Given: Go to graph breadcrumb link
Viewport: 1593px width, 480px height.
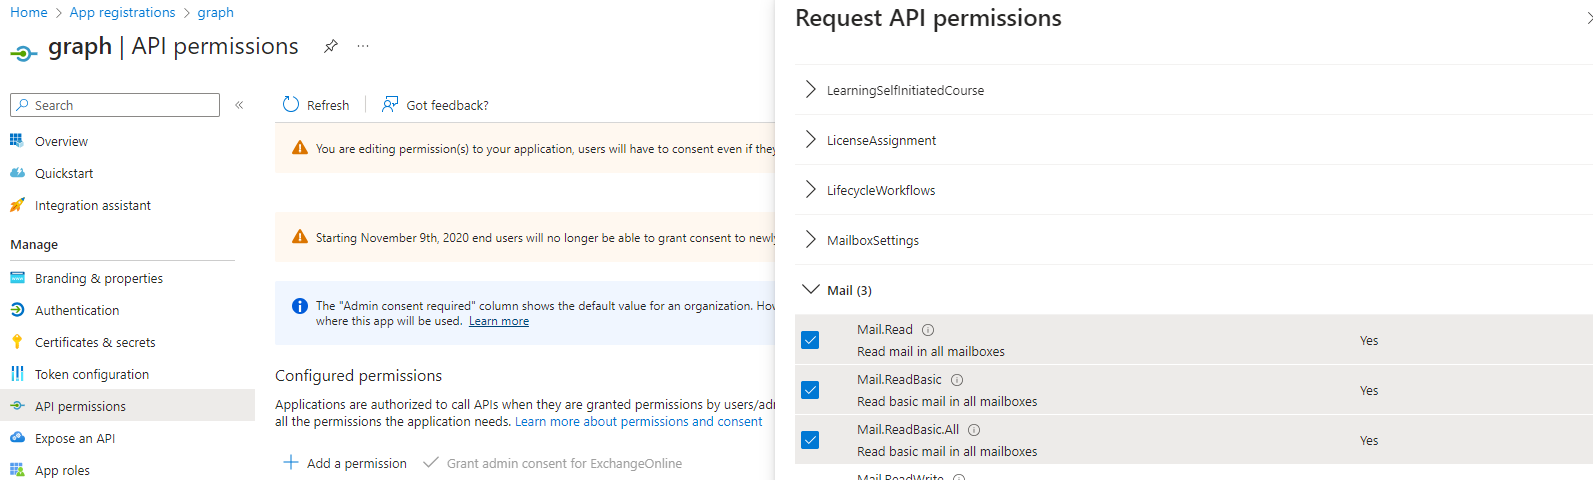Looking at the screenshot, I should click(215, 12).
